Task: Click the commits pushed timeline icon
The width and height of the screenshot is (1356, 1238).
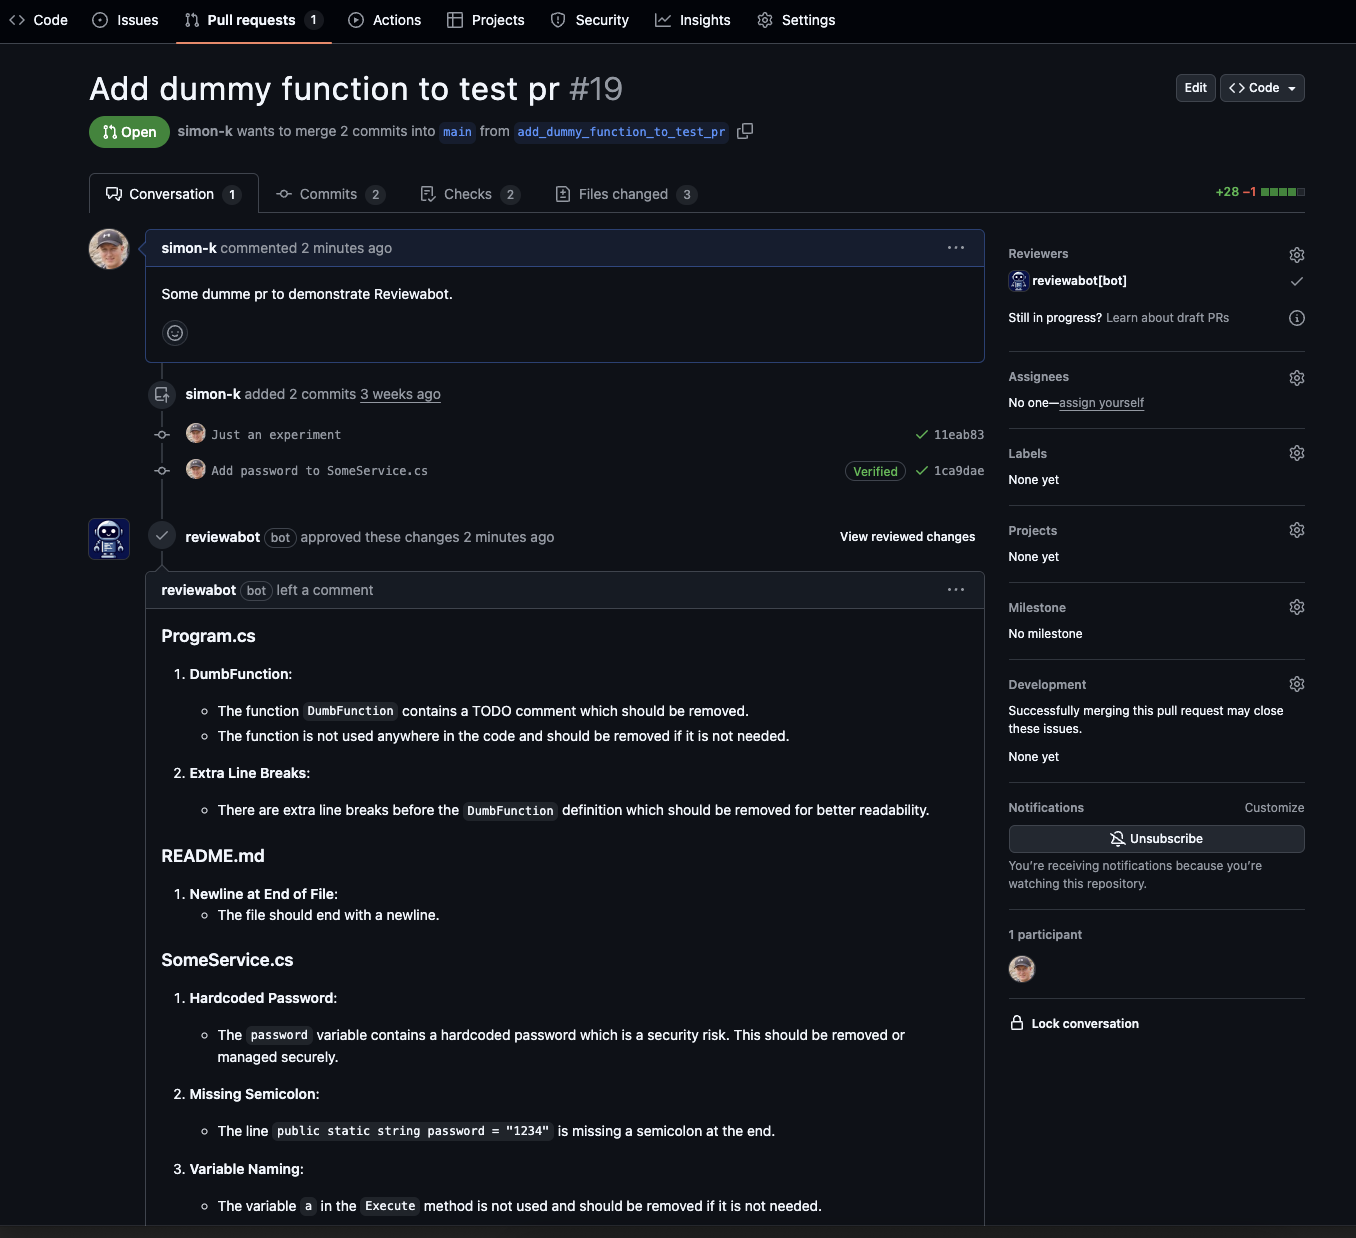Action: [x=162, y=395]
